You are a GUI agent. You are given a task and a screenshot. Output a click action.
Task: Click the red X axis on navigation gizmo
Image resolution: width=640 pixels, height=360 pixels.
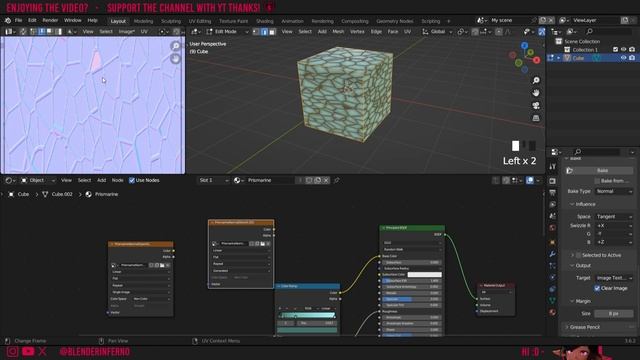(x=537, y=60)
